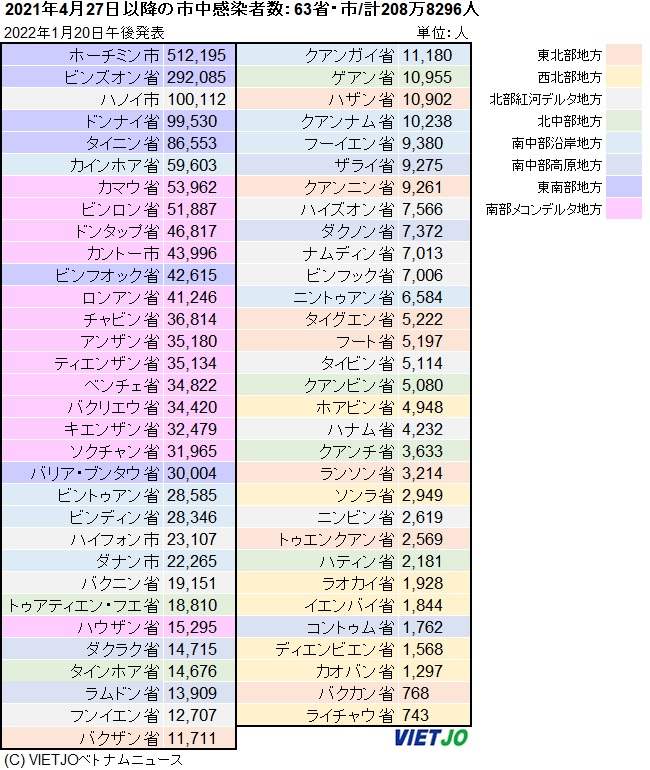650x770 pixels.
Task: Click the ランソン省 row name
Action: (x=357, y=473)
